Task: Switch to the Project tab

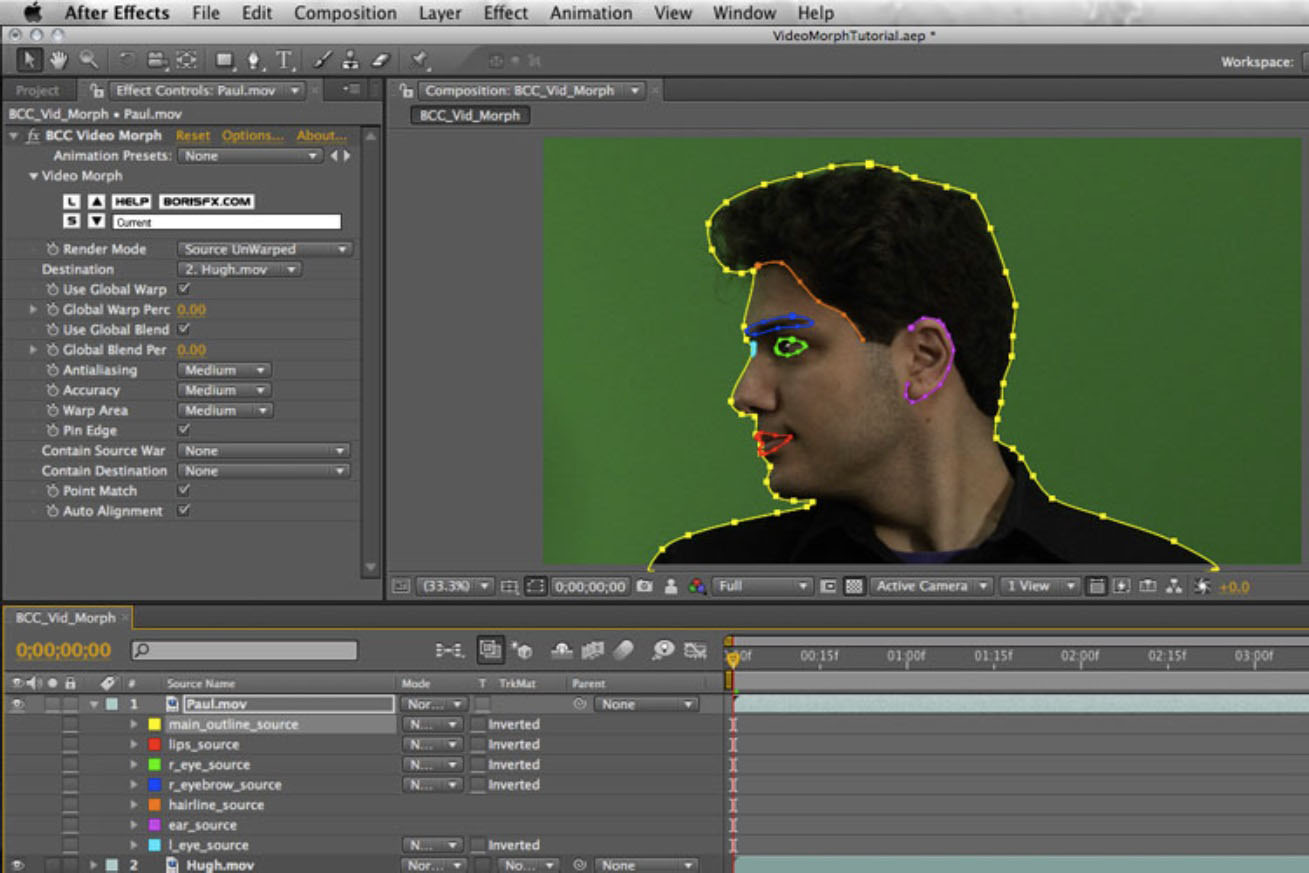Action: (x=38, y=90)
